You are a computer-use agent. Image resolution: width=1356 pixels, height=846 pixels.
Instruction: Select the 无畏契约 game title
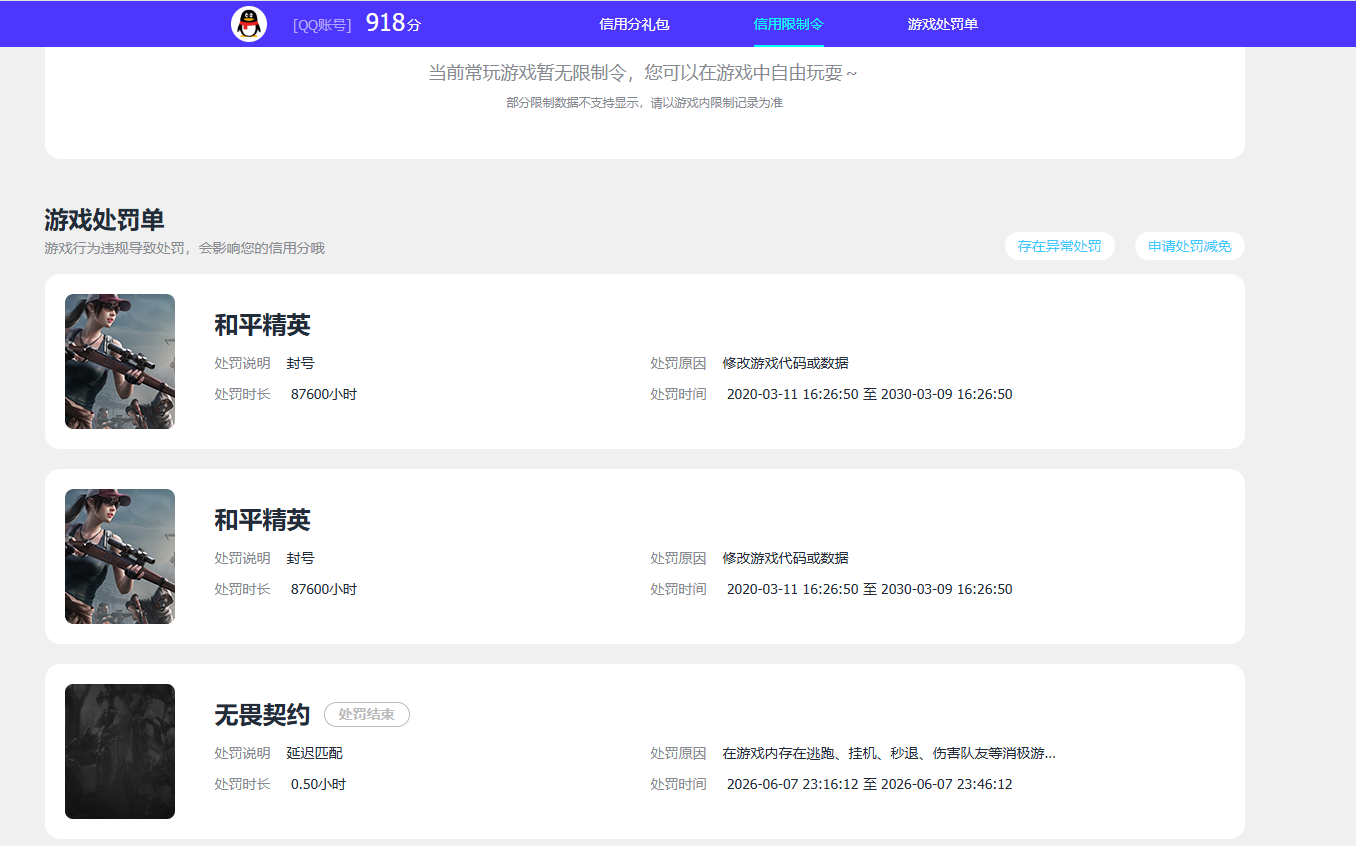262,715
